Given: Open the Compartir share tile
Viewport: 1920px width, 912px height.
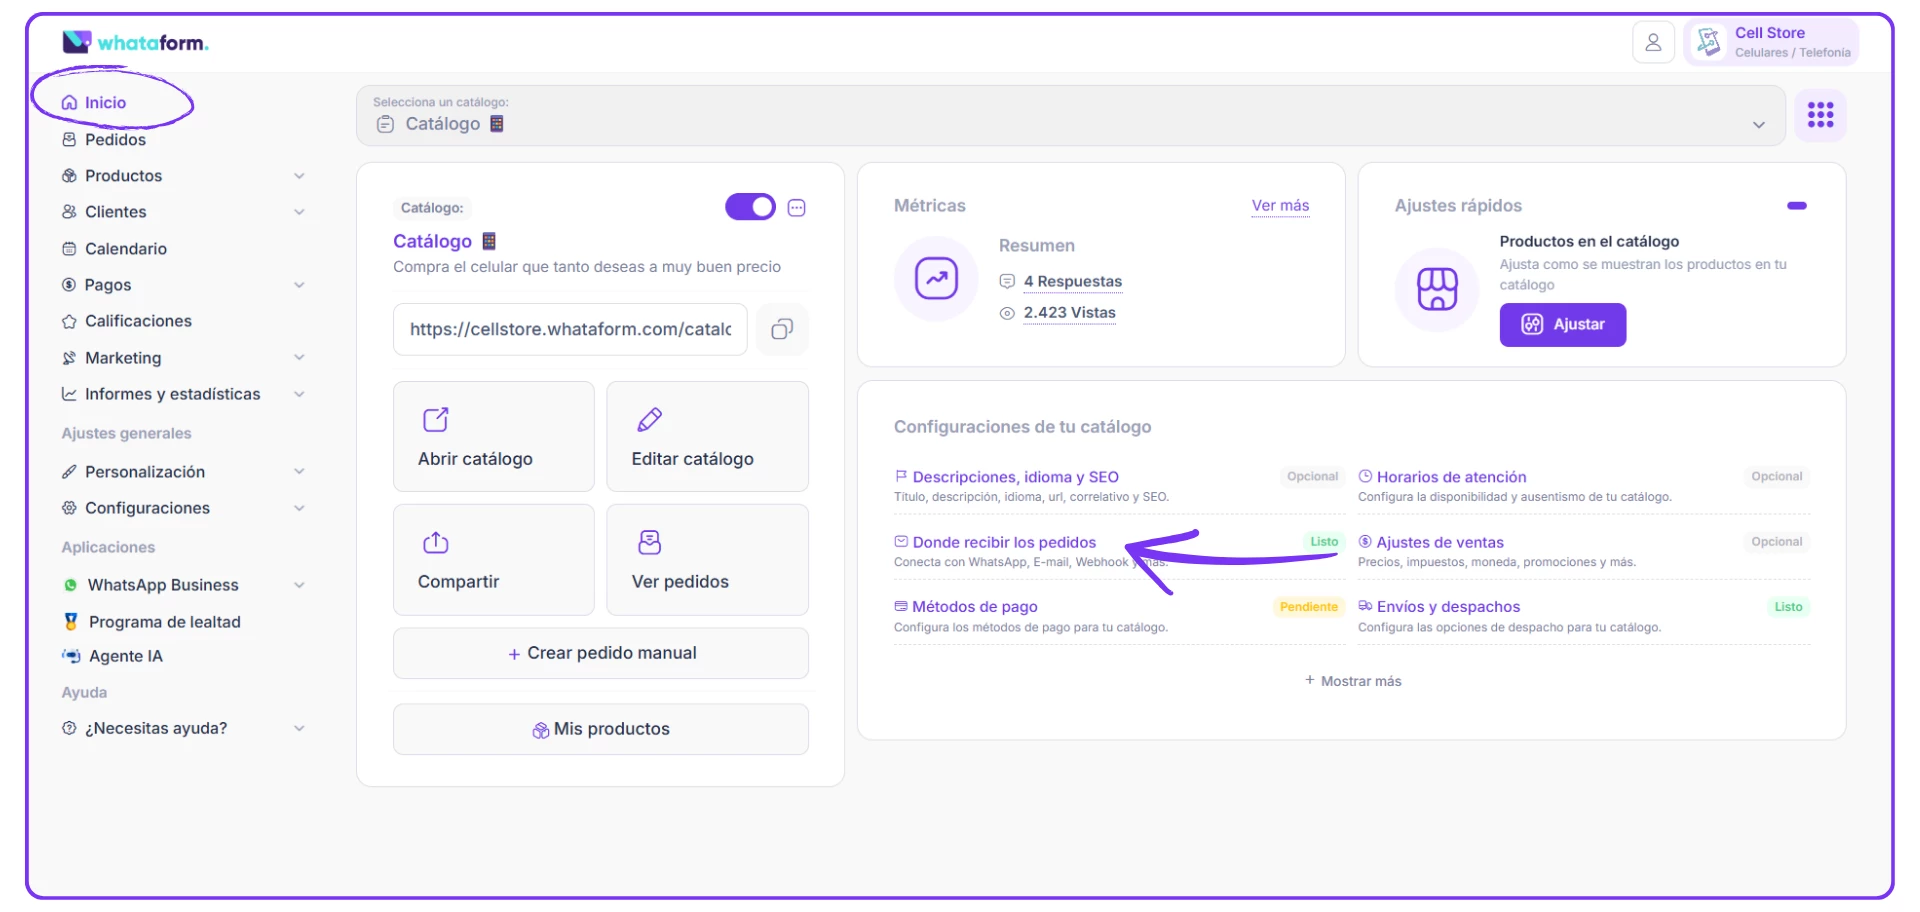Looking at the screenshot, I should pyautogui.click(x=494, y=560).
